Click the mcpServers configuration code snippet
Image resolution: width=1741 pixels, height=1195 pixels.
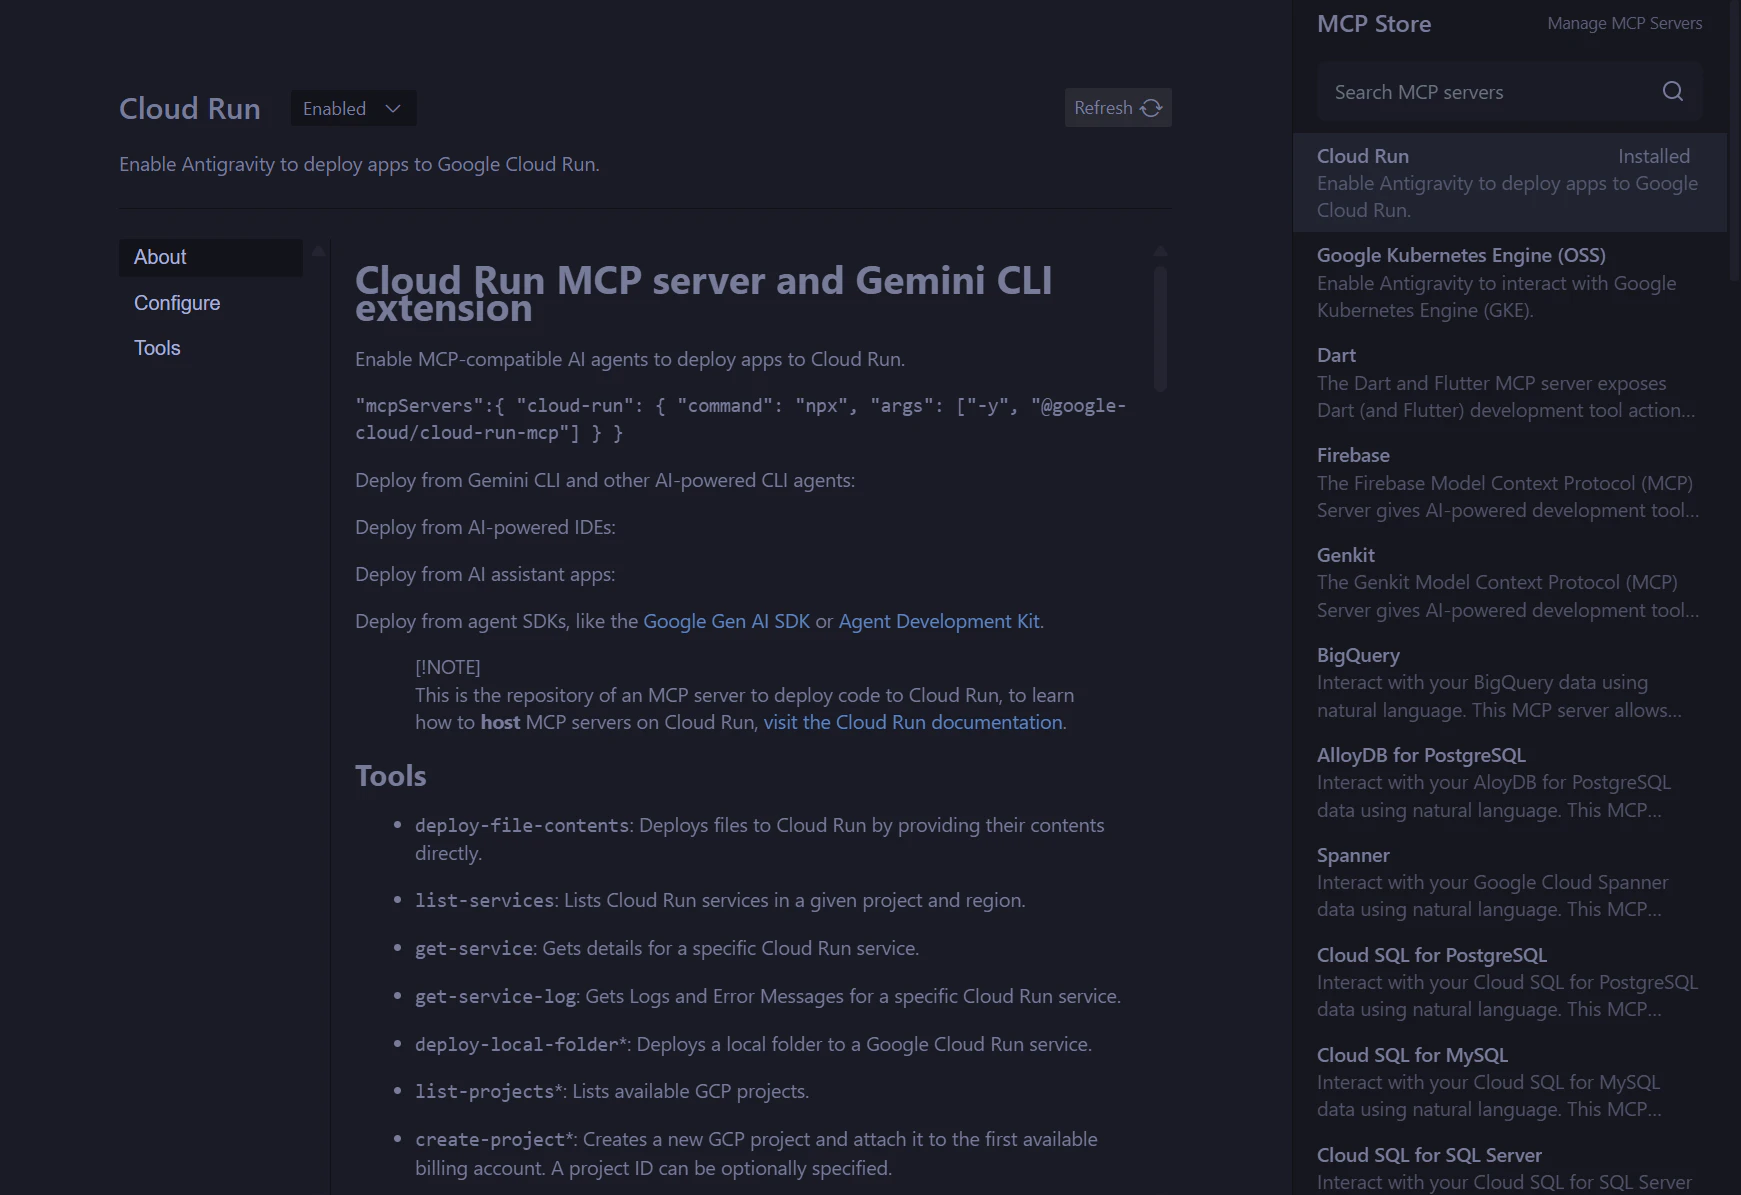[741, 419]
